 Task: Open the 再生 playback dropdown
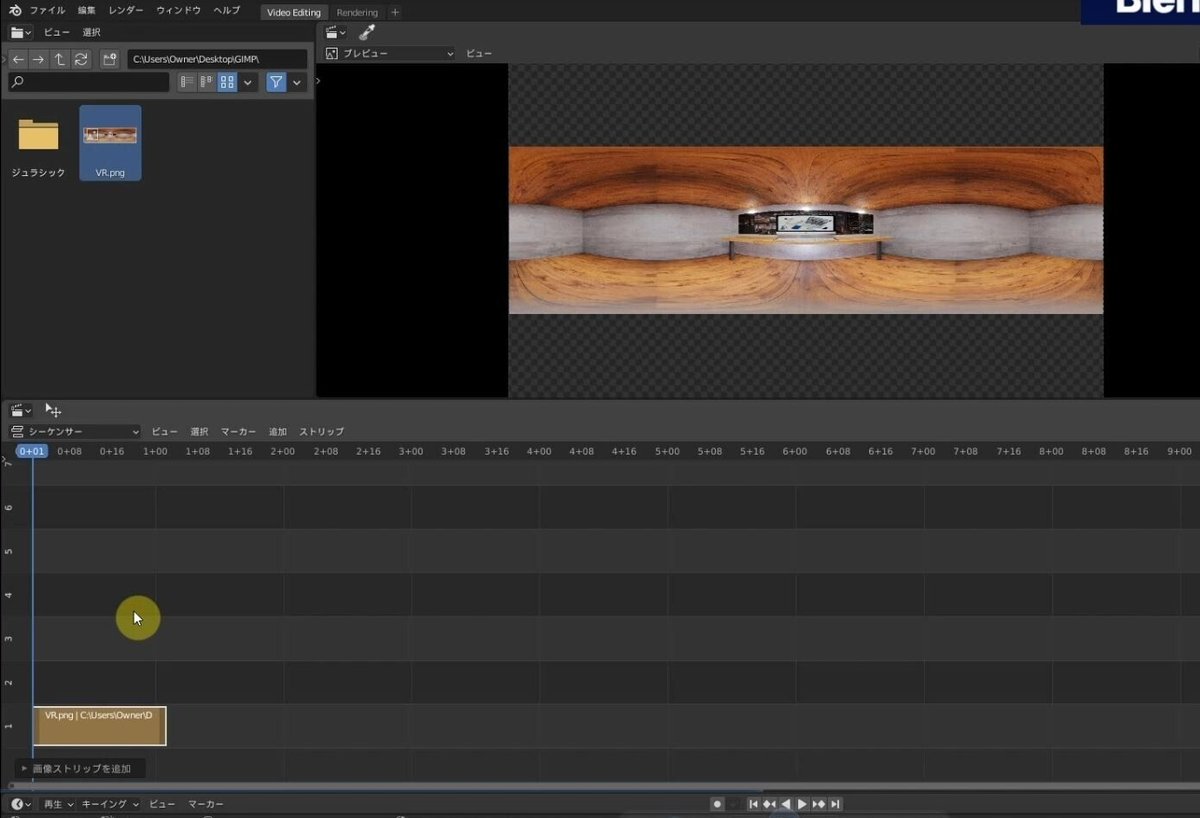[58, 804]
